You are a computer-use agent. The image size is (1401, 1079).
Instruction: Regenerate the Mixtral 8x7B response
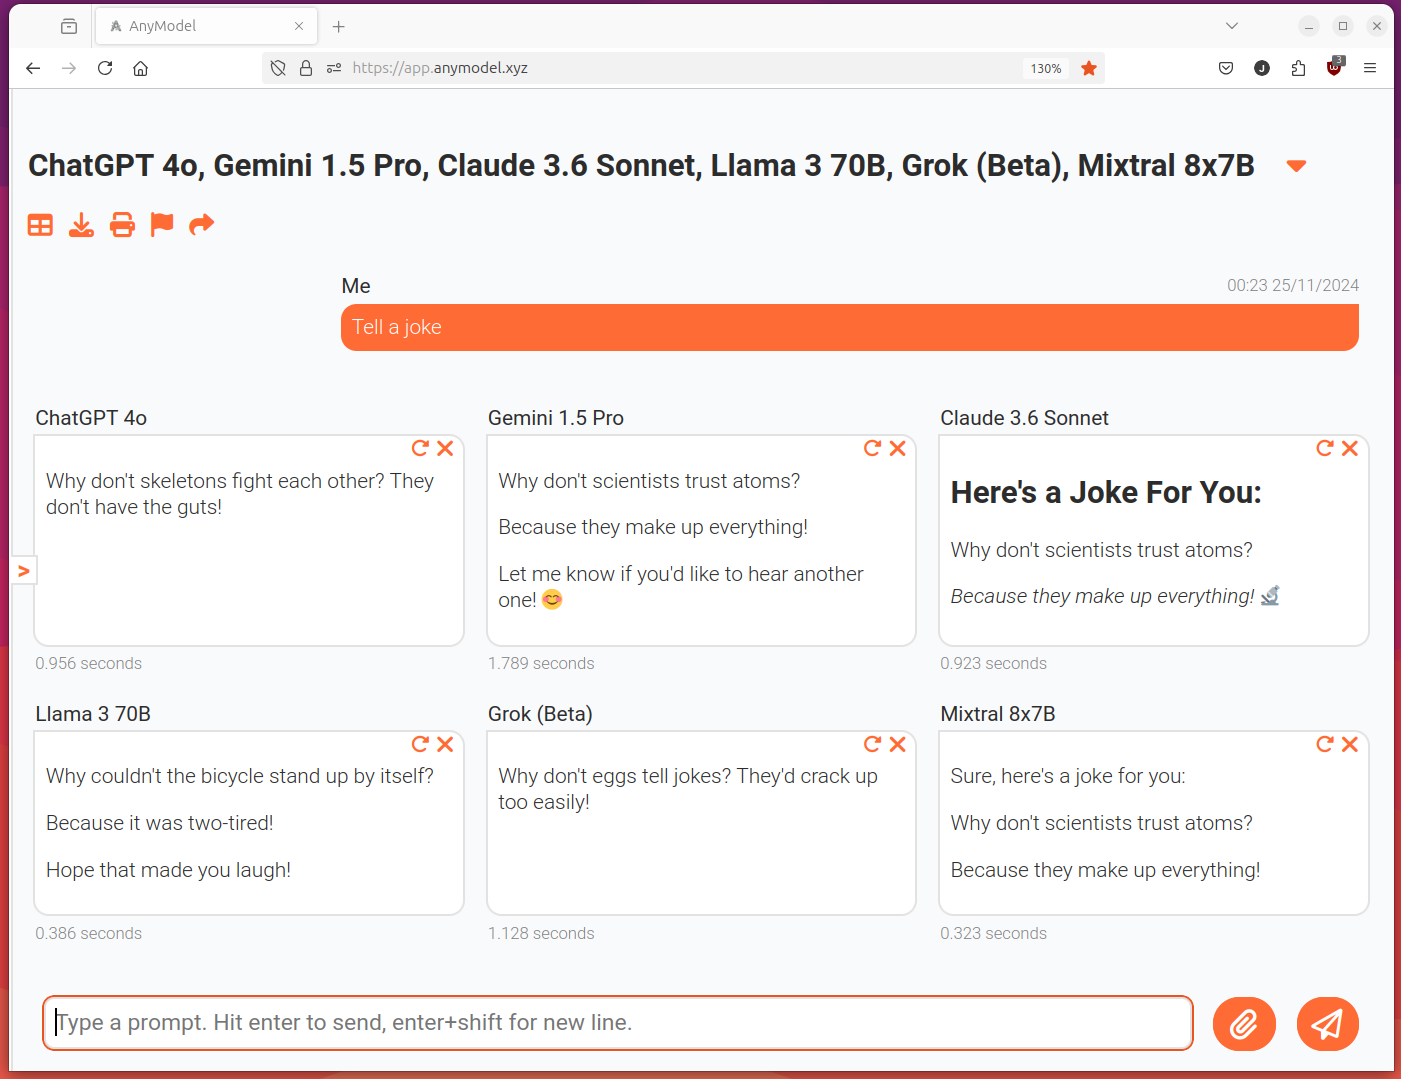(x=1324, y=744)
